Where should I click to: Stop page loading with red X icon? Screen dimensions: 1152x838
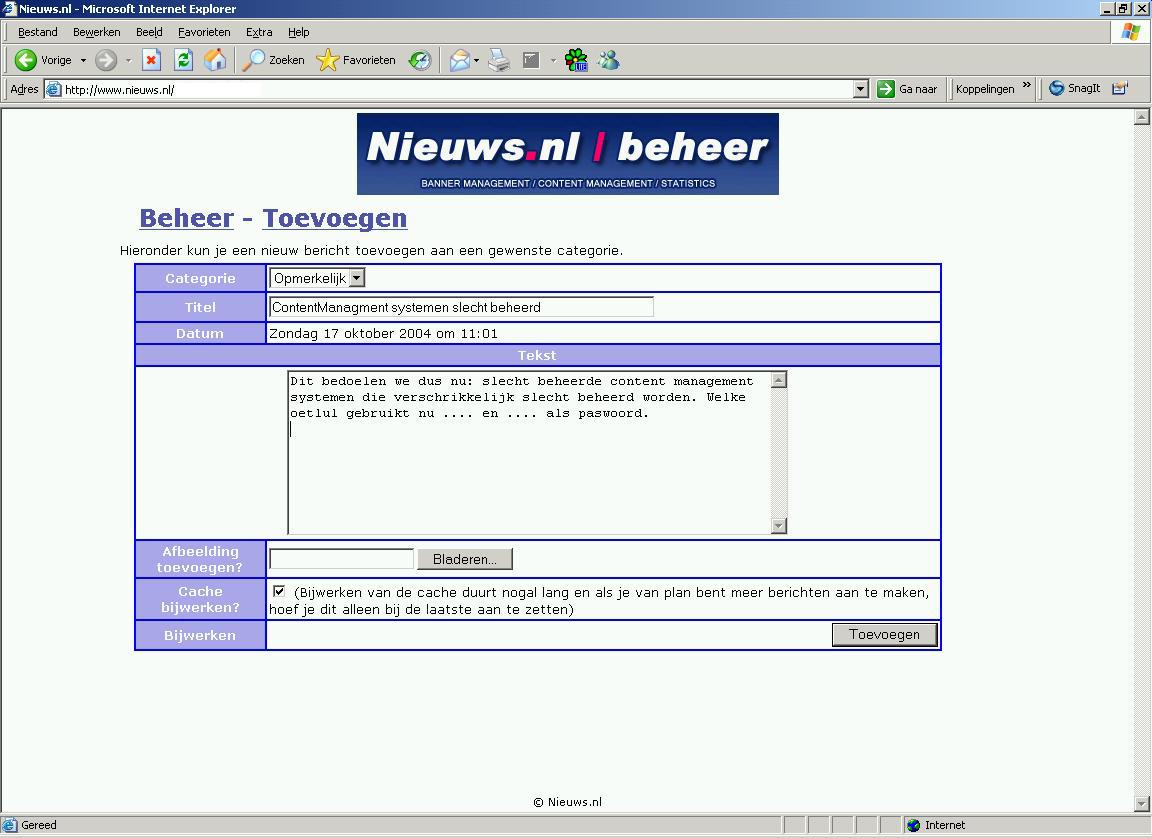(151, 60)
